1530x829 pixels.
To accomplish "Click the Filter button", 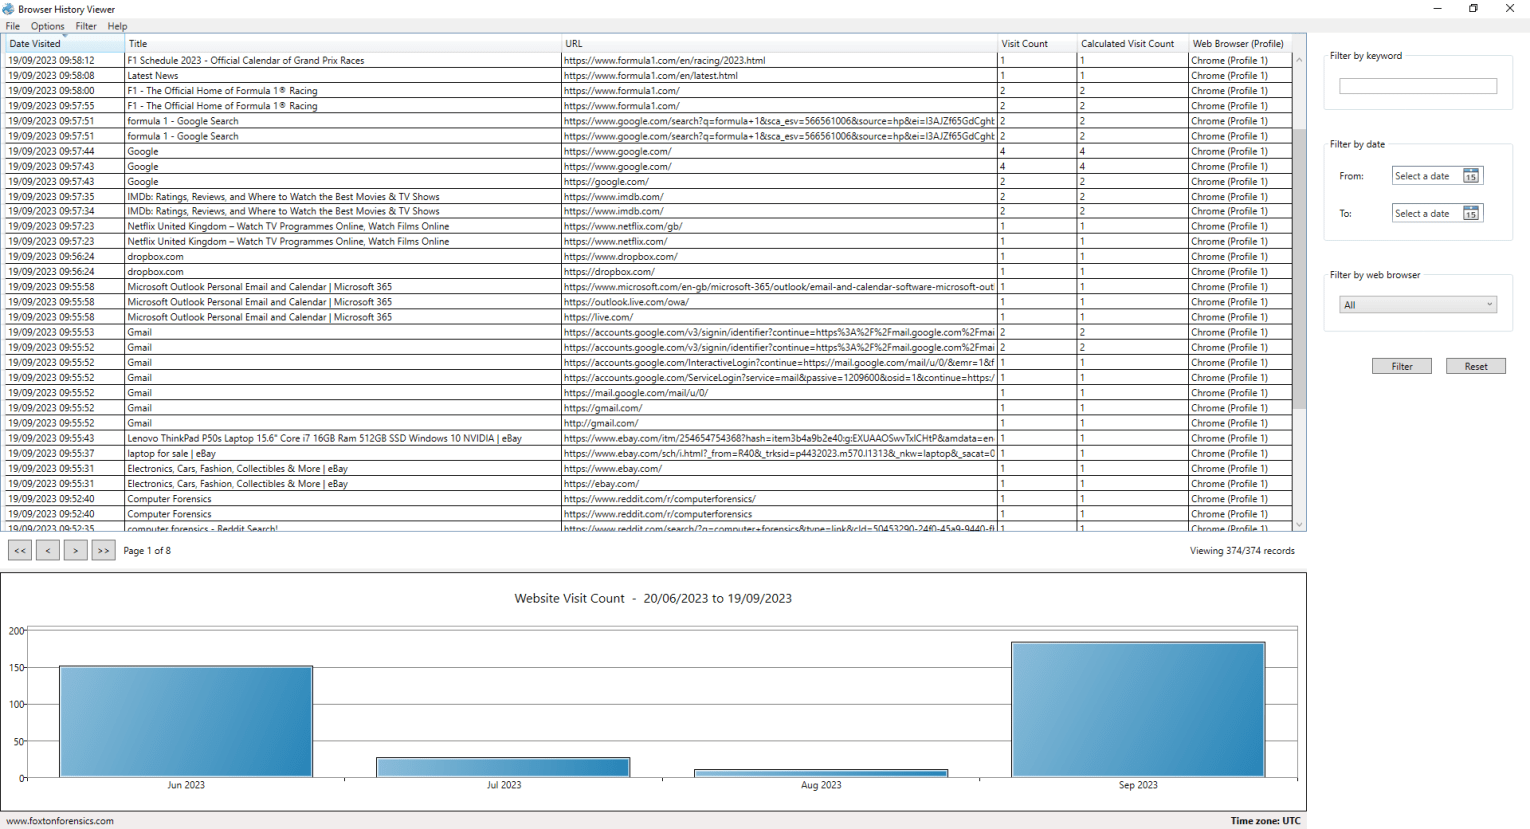I will 1401,366.
